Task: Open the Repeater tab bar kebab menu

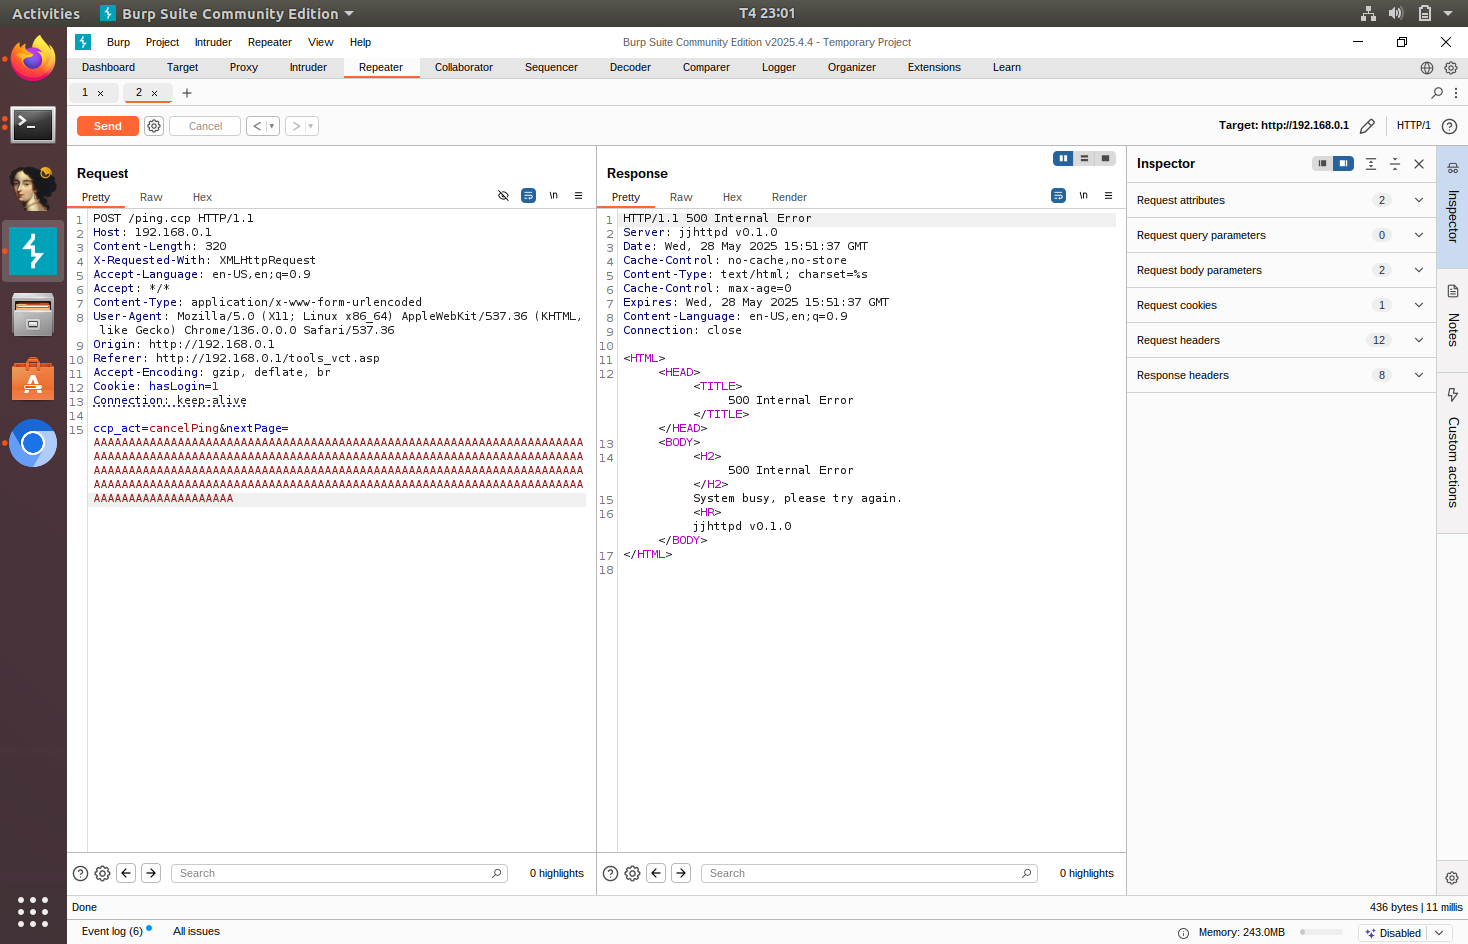Action: click(1456, 93)
